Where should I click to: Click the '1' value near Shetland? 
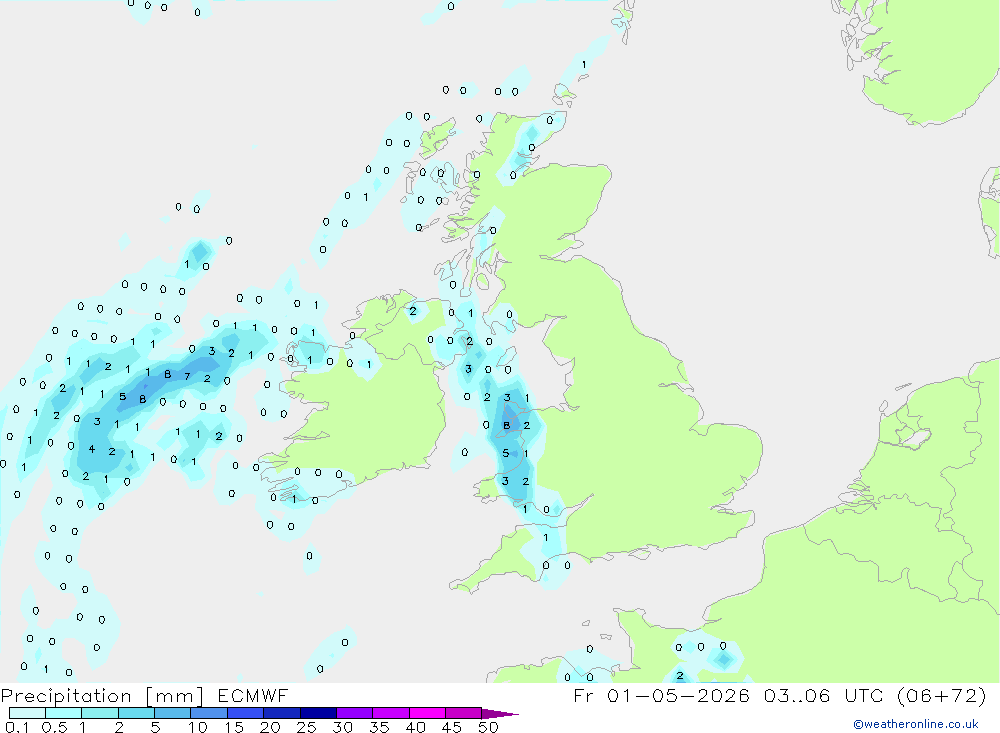tap(584, 64)
